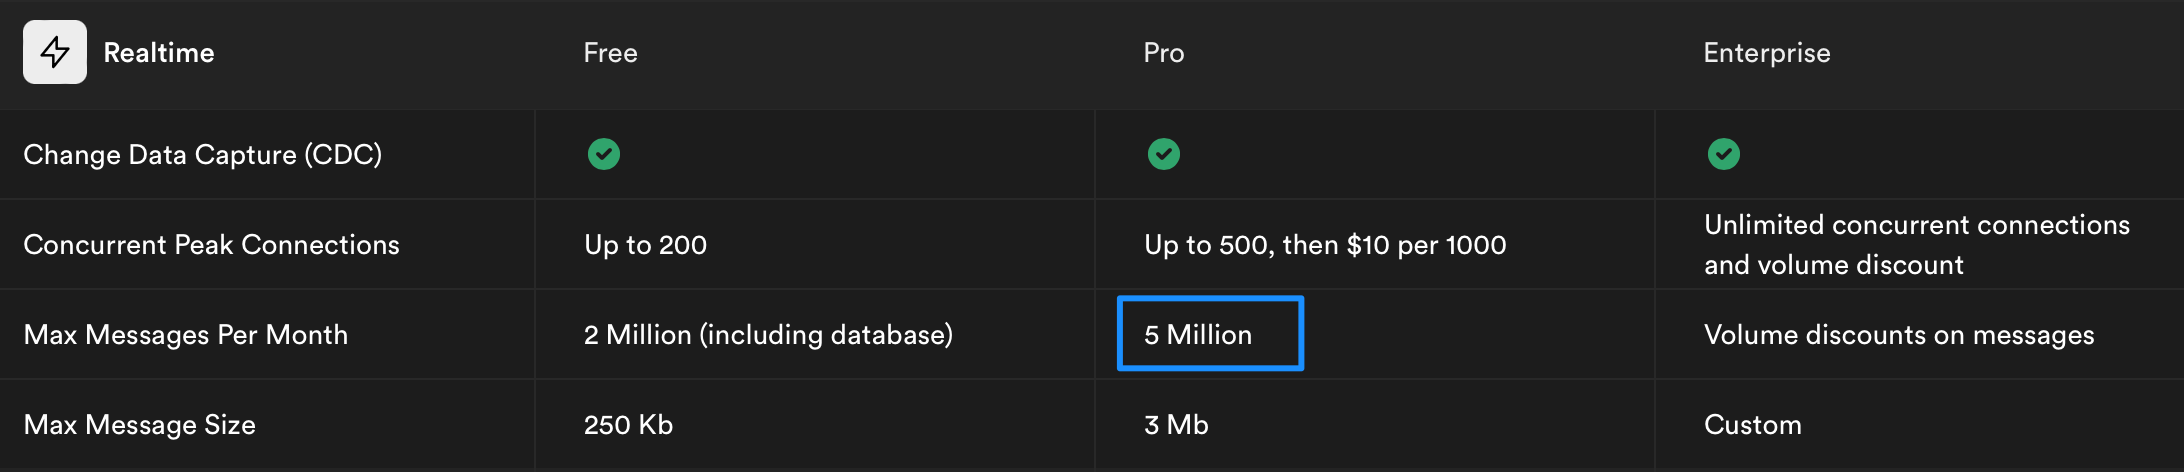Select the Max Messages Per Month label
This screenshot has height=472, width=2184.
click(x=186, y=335)
